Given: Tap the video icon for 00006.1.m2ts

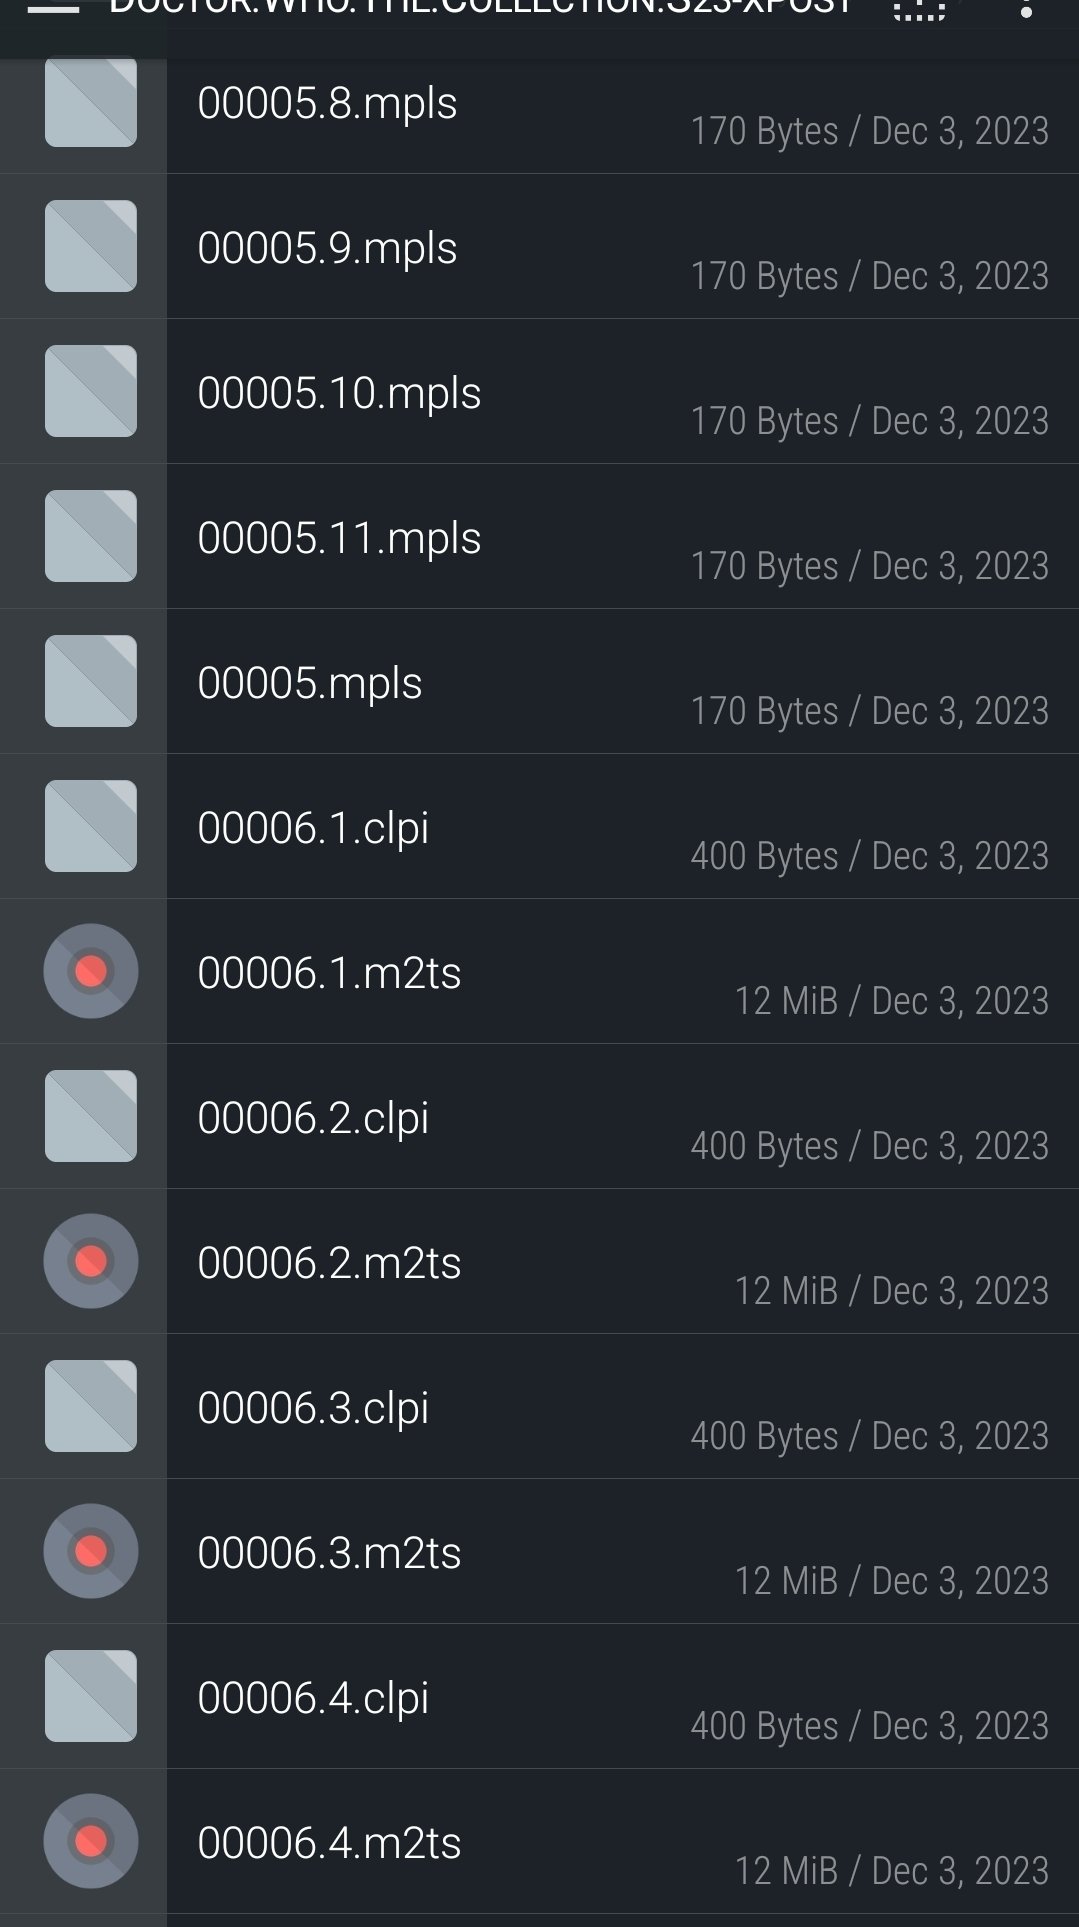Looking at the screenshot, I should click(x=90, y=971).
